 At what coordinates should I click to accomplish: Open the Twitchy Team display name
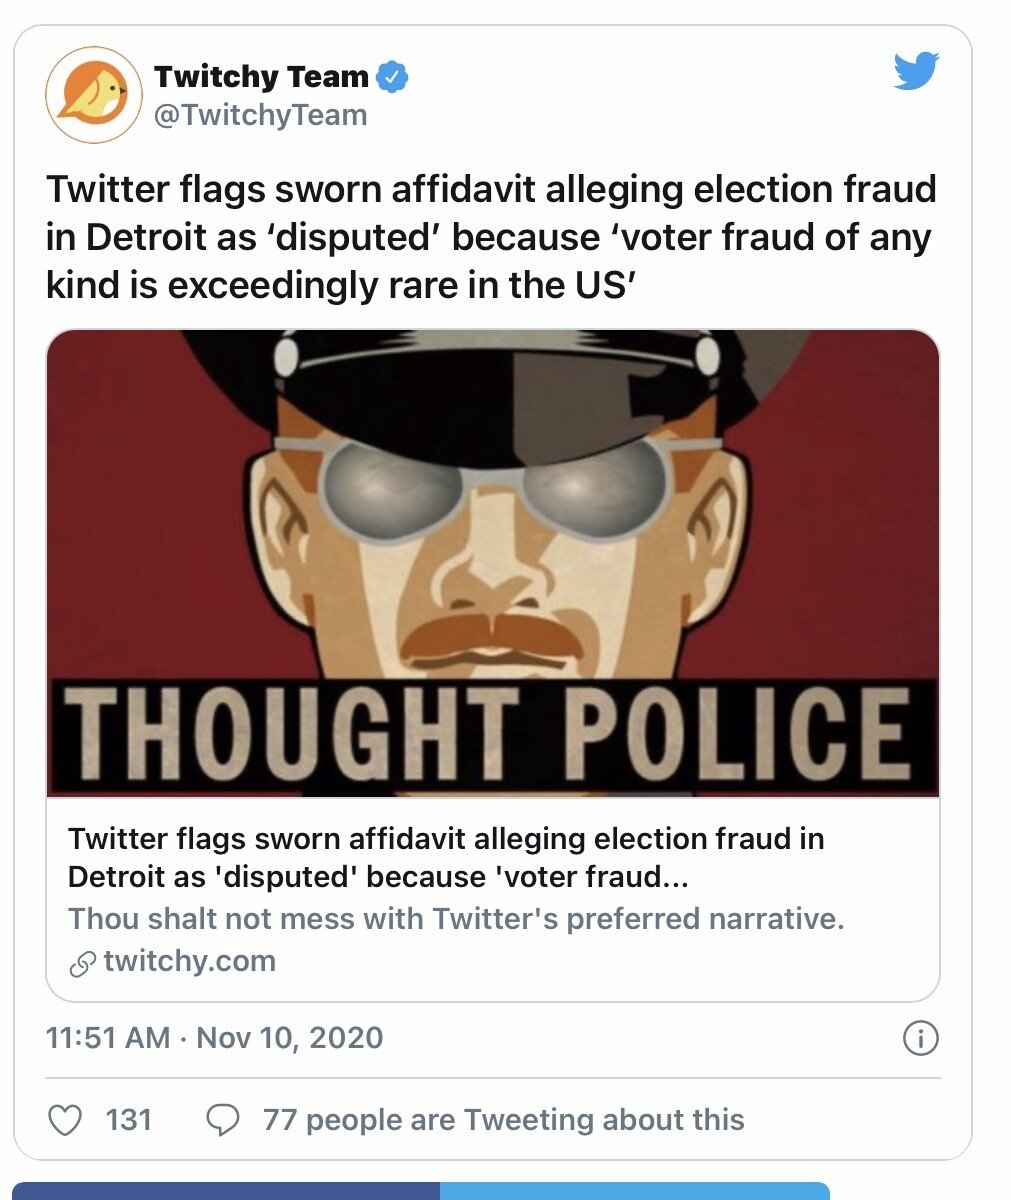tap(261, 77)
